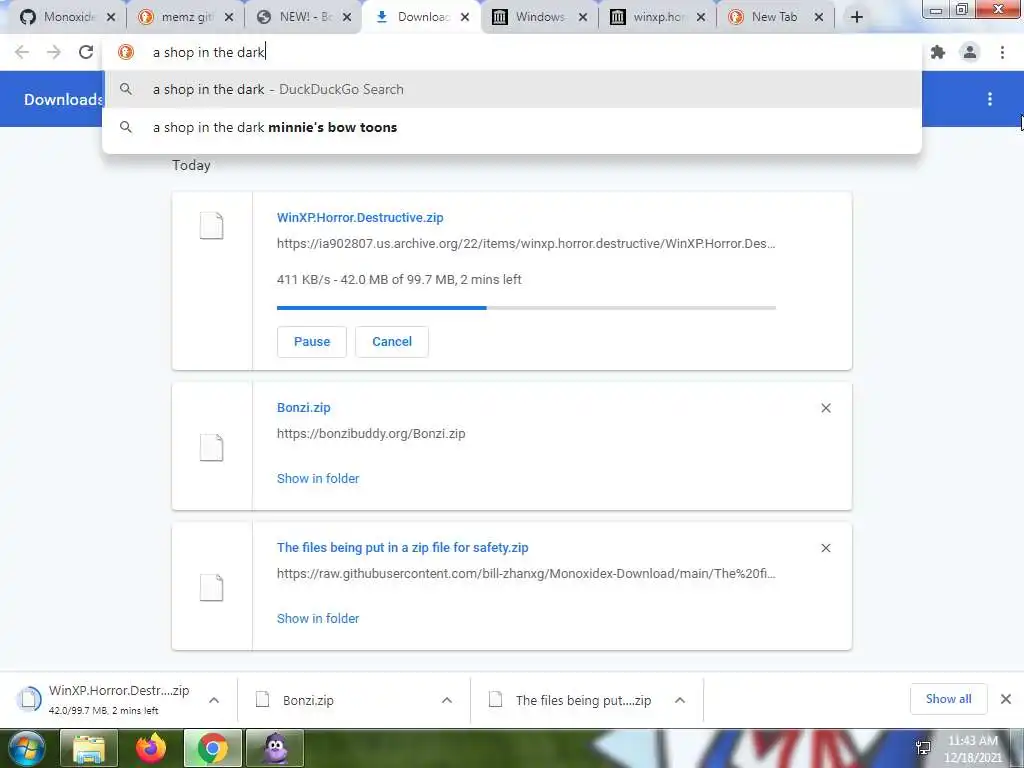Show Bonzi.zip in folder
This screenshot has height=768, width=1024.
(318, 478)
